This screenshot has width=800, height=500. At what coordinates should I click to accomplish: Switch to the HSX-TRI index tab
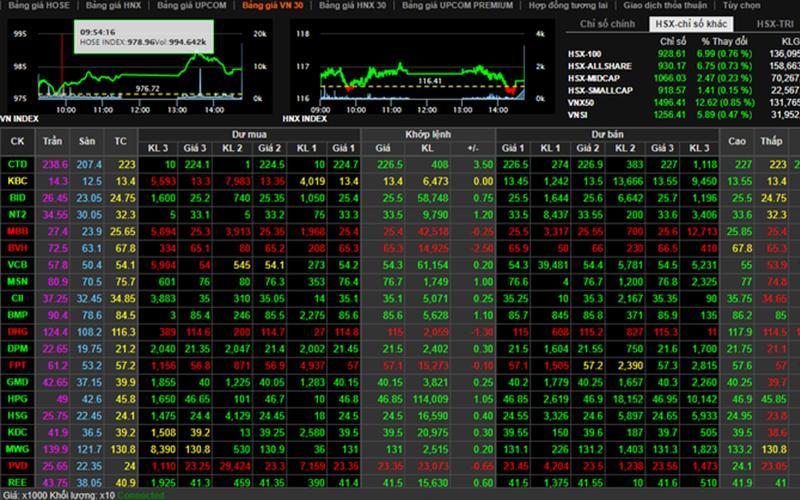point(775,24)
